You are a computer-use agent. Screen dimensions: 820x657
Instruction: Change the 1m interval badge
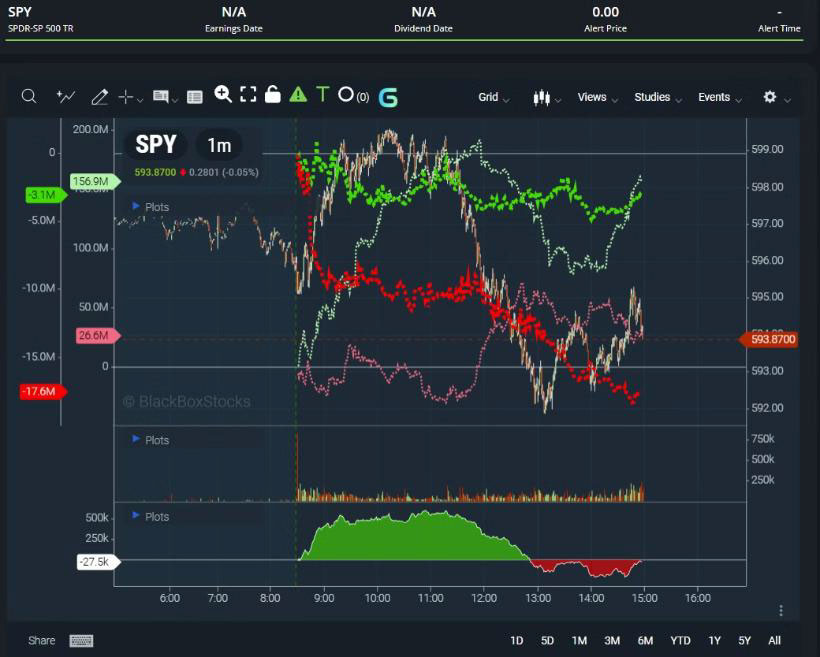219,145
